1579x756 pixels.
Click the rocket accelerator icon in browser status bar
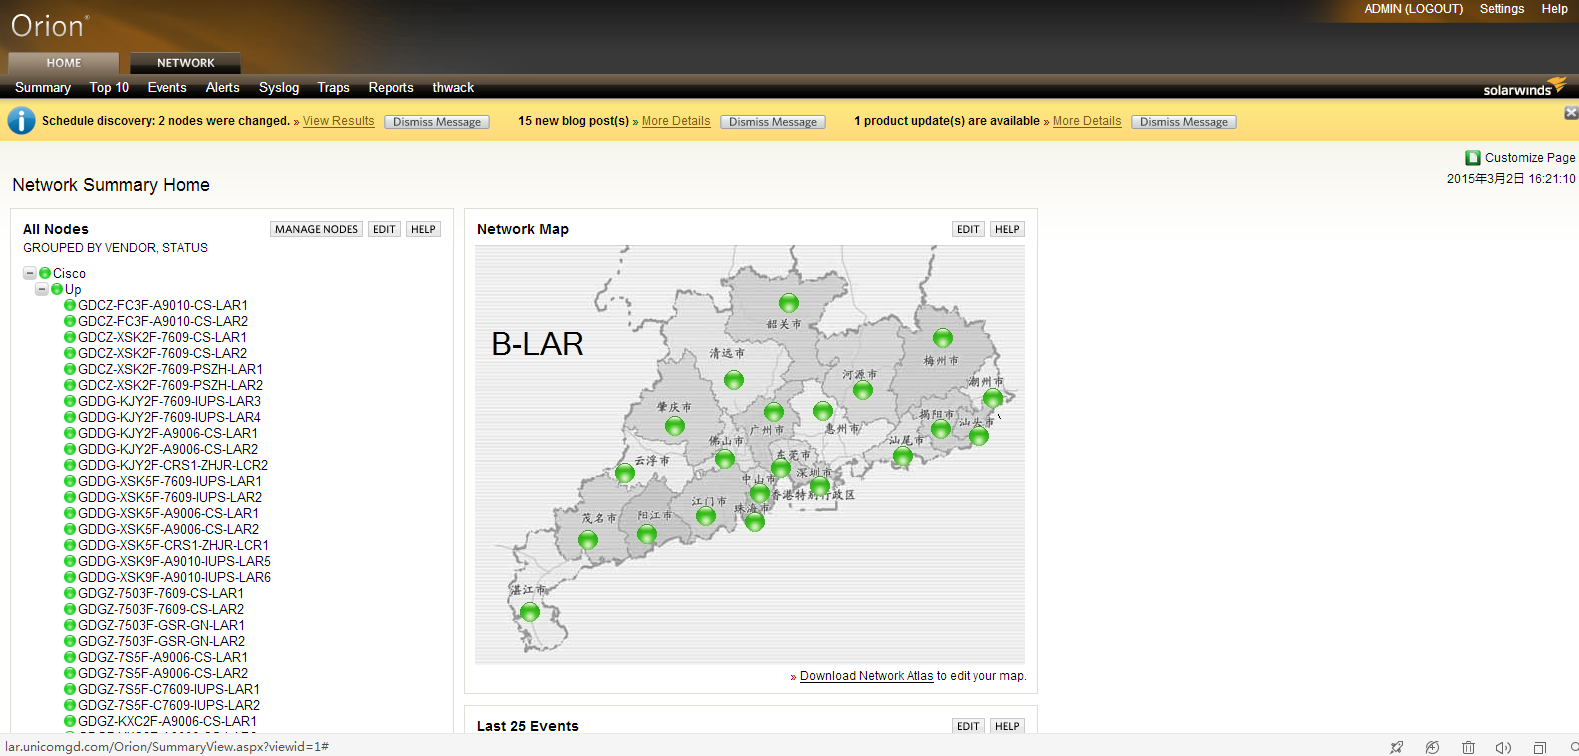pos(1396,747)
